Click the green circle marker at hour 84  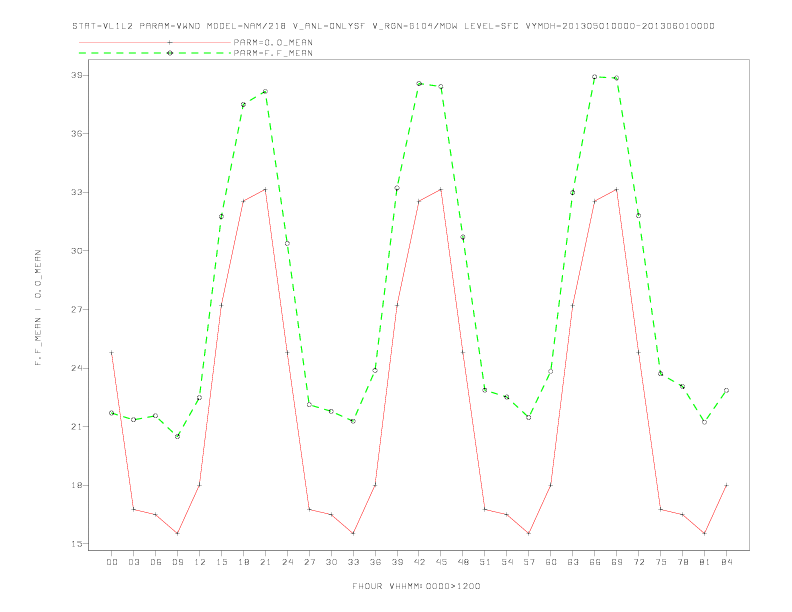point(727,390)
